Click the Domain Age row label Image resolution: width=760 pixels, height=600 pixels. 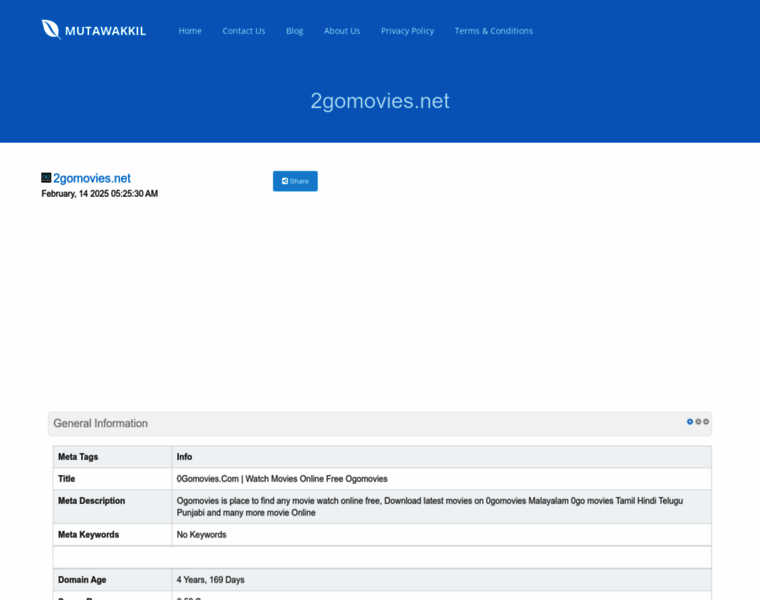point(82,580)
